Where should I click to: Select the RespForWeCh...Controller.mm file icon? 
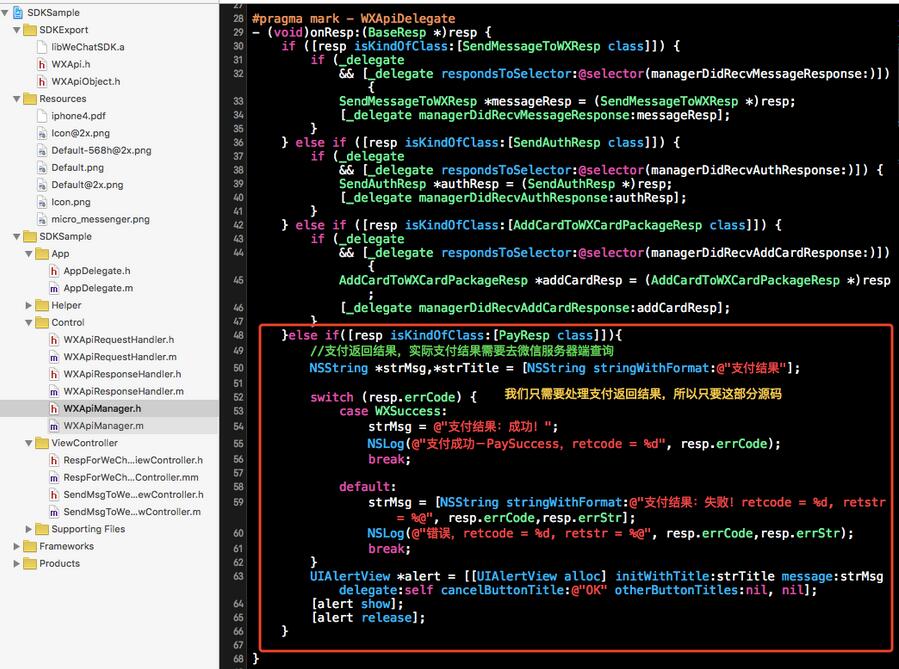coord(54,477)
